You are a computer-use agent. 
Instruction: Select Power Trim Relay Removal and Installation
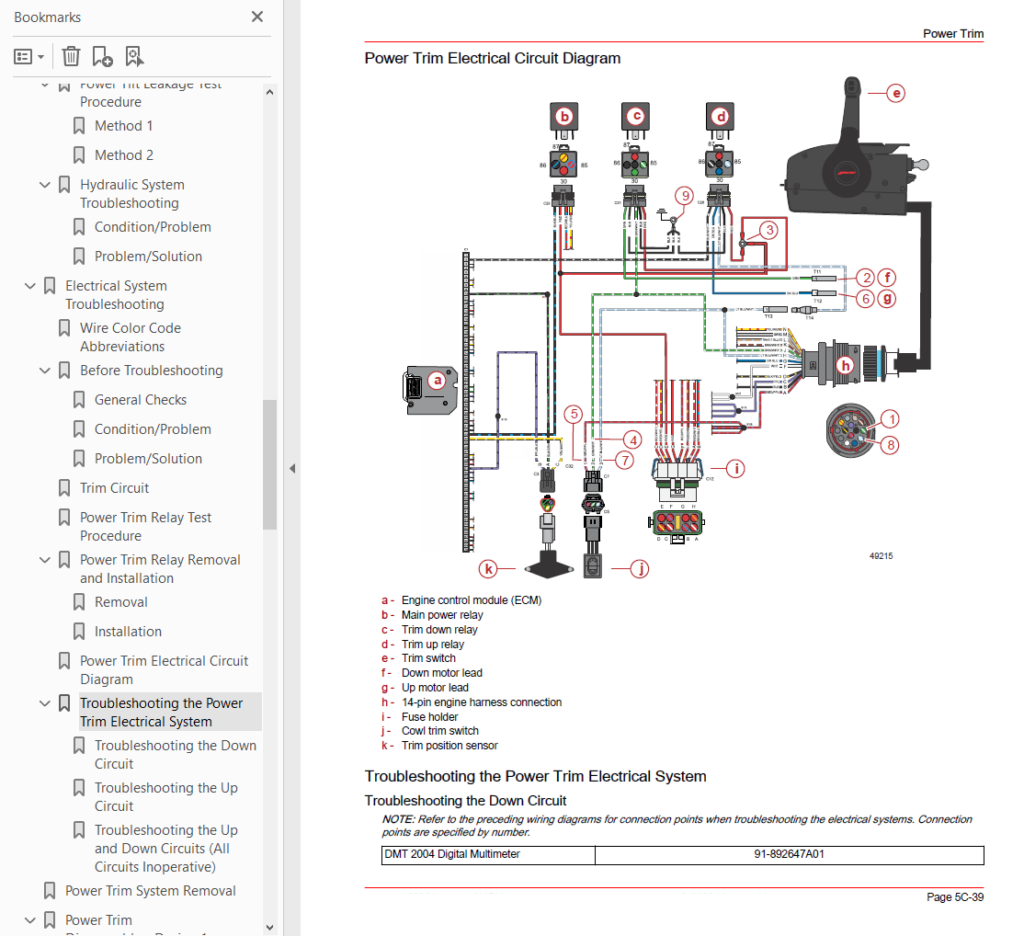160,569
